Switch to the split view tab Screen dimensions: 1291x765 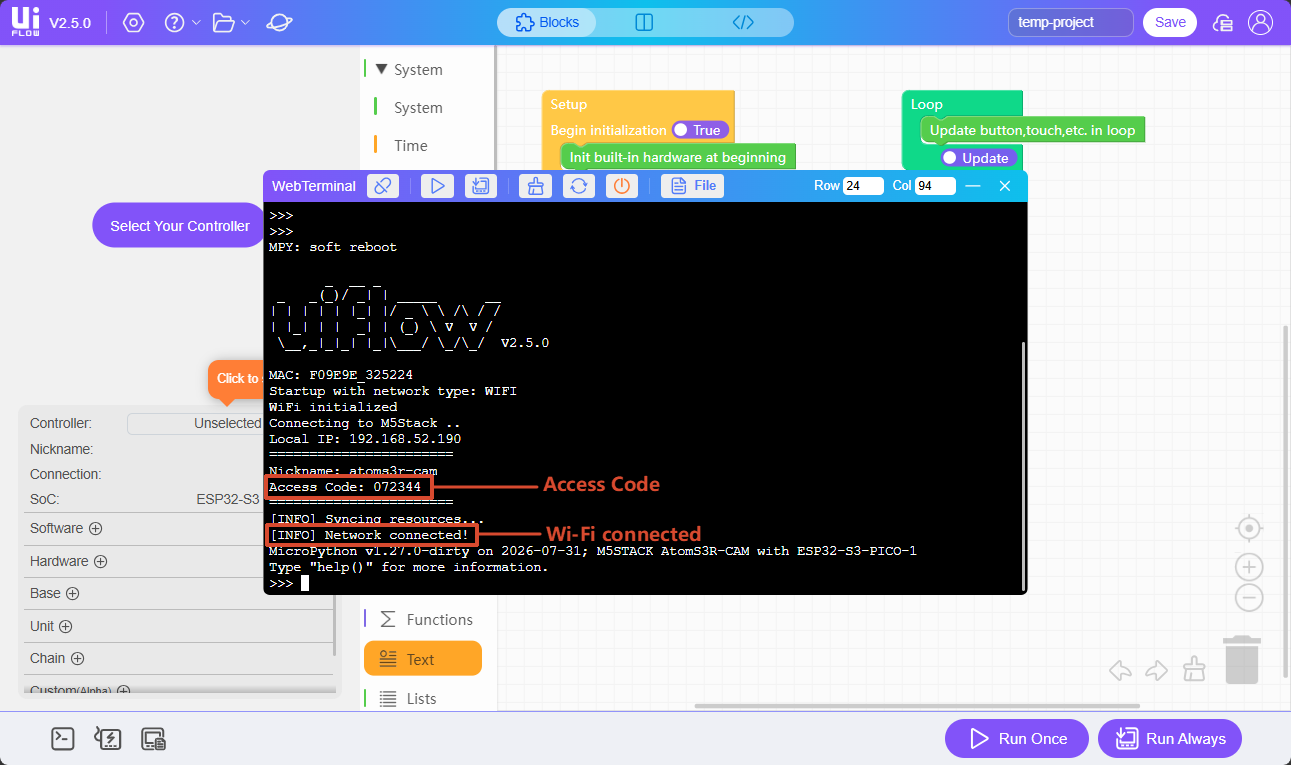click(x=644, y=22)
